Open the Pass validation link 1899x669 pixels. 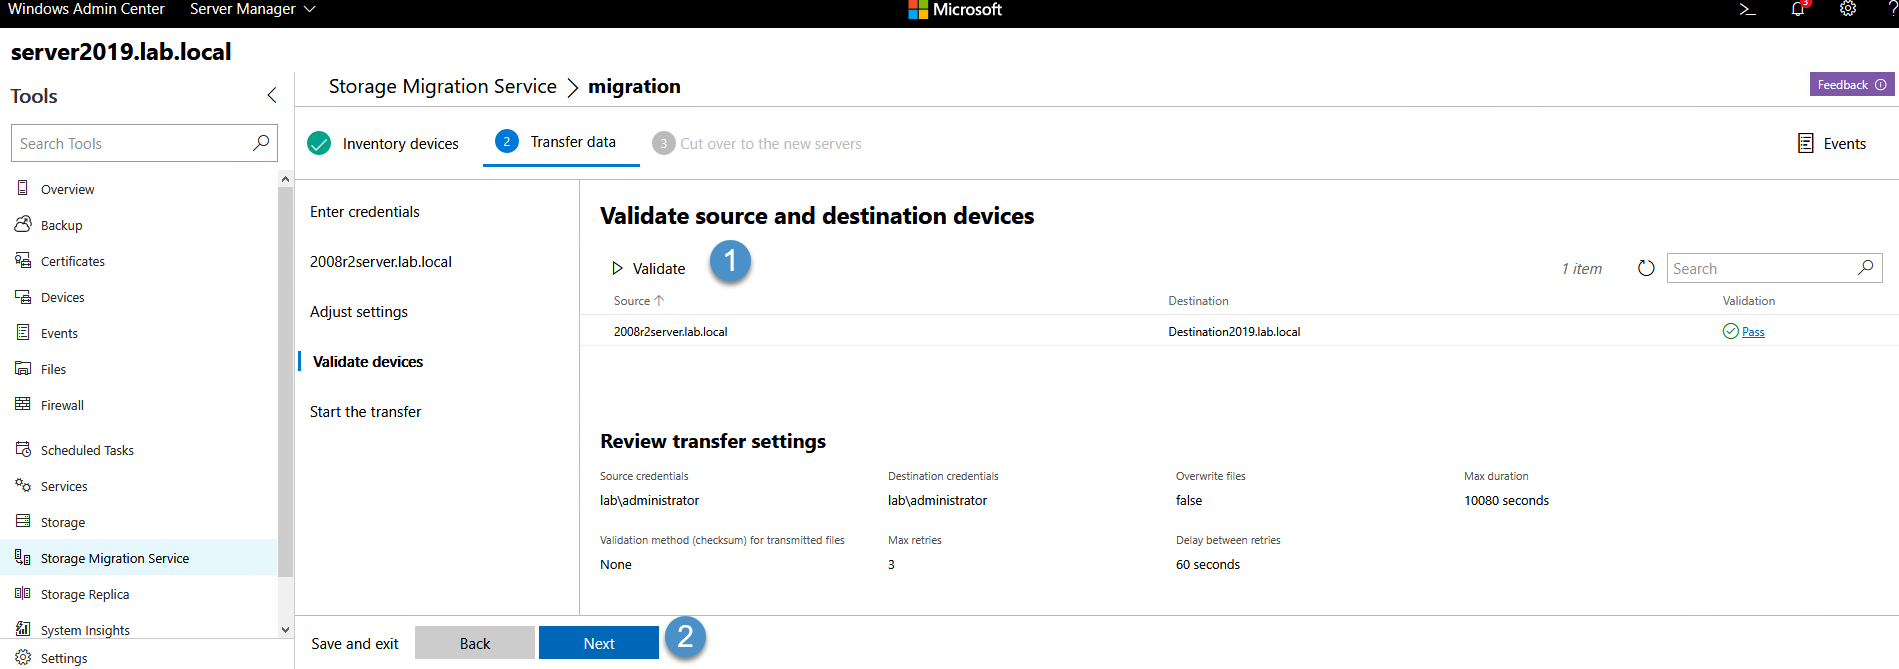coord(1753,332)
